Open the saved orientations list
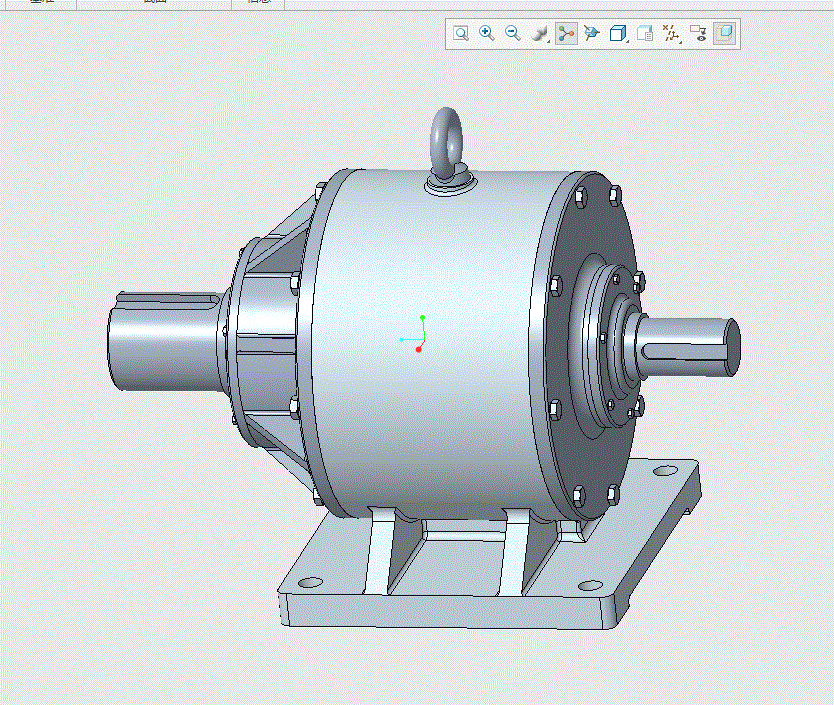The image size is (834, 705). (x=591, y=34)
